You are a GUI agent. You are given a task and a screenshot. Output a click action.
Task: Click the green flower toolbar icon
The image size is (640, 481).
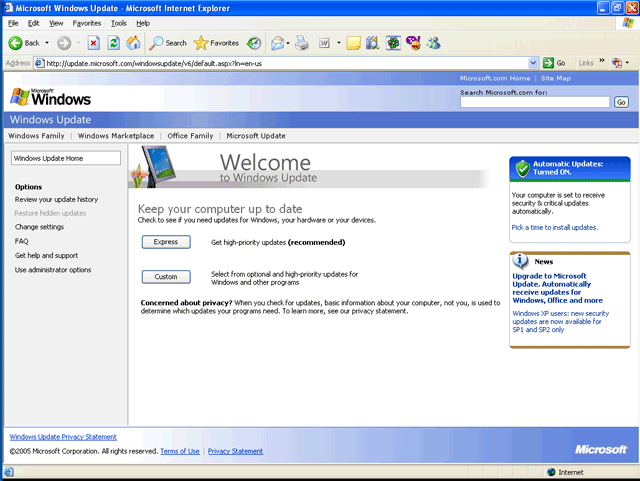[393, 43]
